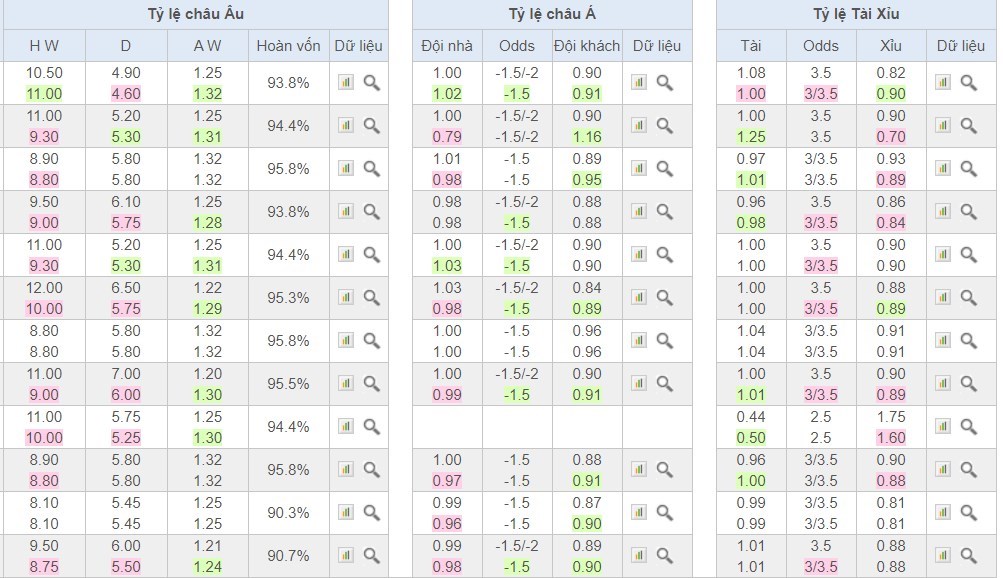Click the 'Tỷ lệ châu Á' table title
Screen dimensions: 1003x578
[552, 14]
